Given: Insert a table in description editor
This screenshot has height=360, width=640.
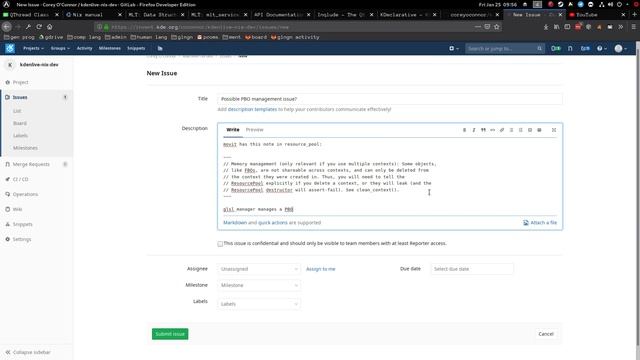Looking at the screenshot, I should click(x=539, y=130).
